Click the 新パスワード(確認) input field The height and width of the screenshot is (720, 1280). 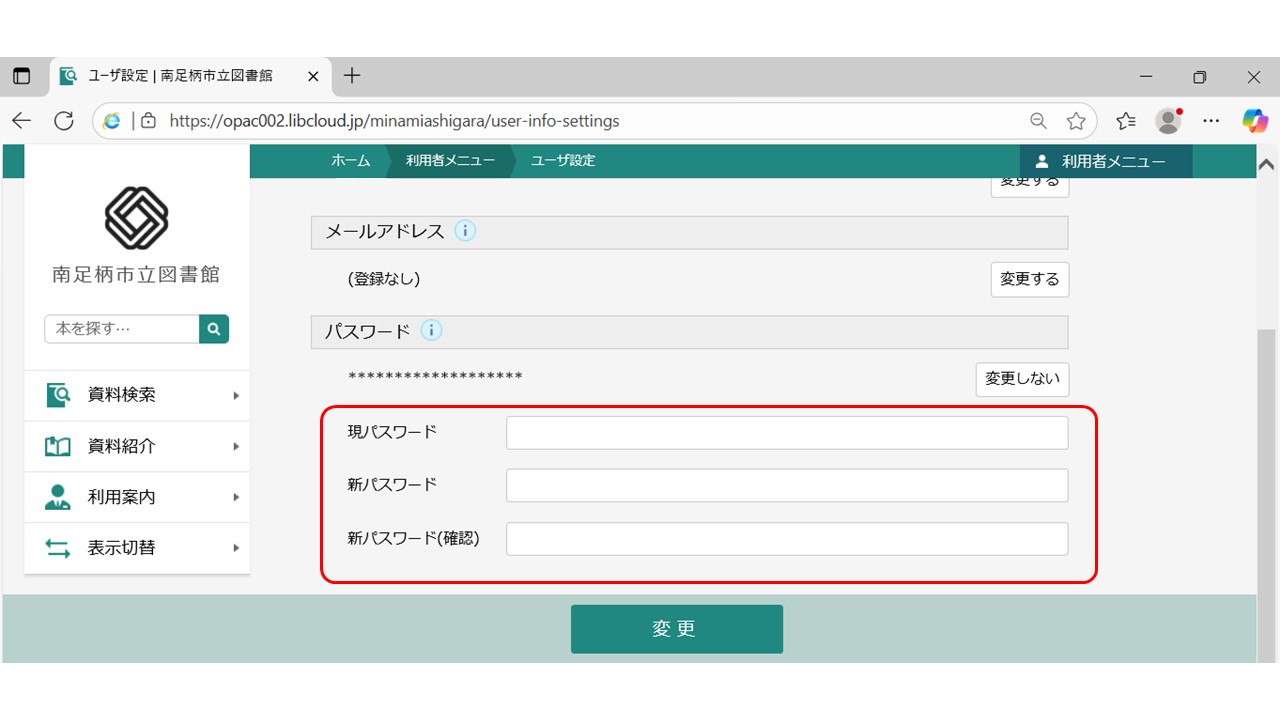click(x=786, y=539)
